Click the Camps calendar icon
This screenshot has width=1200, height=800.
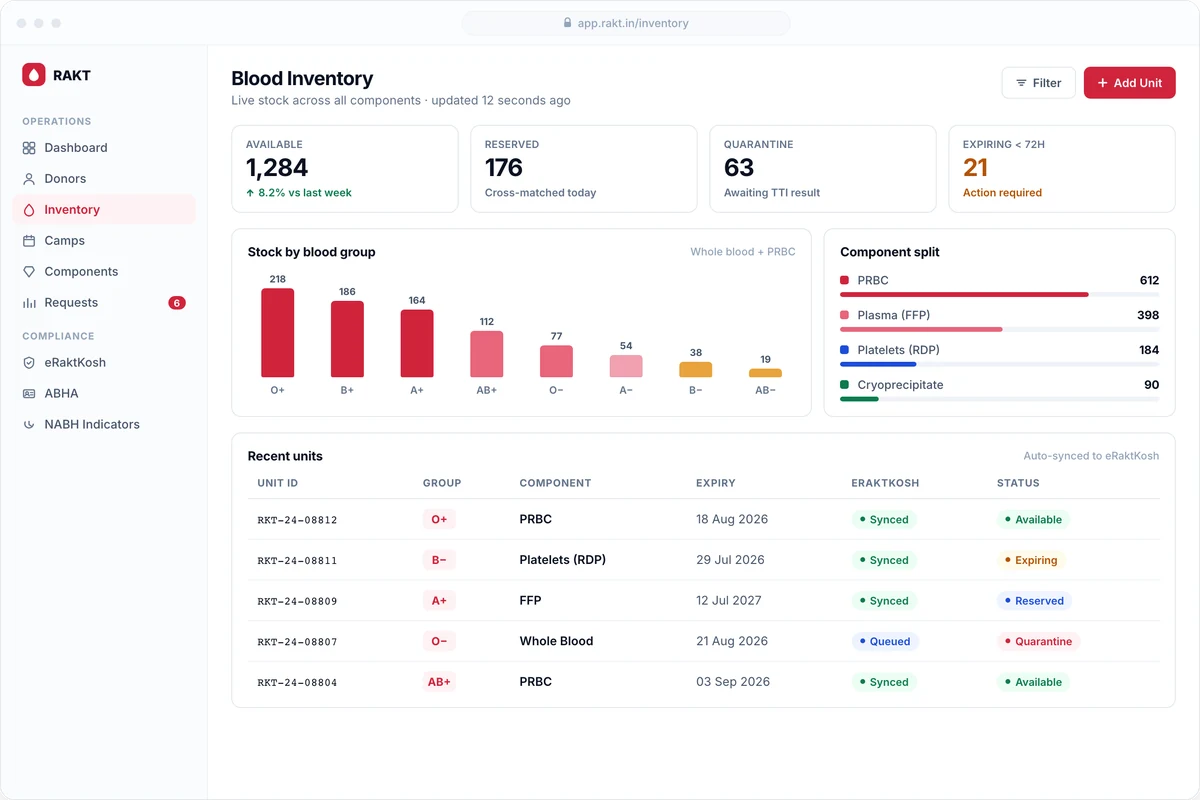pyautogui.click(x=29, y=241)
